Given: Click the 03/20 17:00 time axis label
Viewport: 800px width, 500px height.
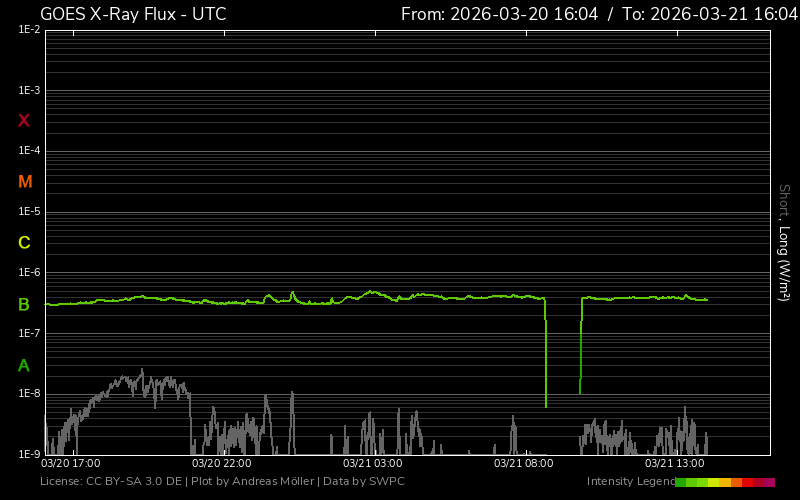Looking at the screenshot, I should coord(70,464).
